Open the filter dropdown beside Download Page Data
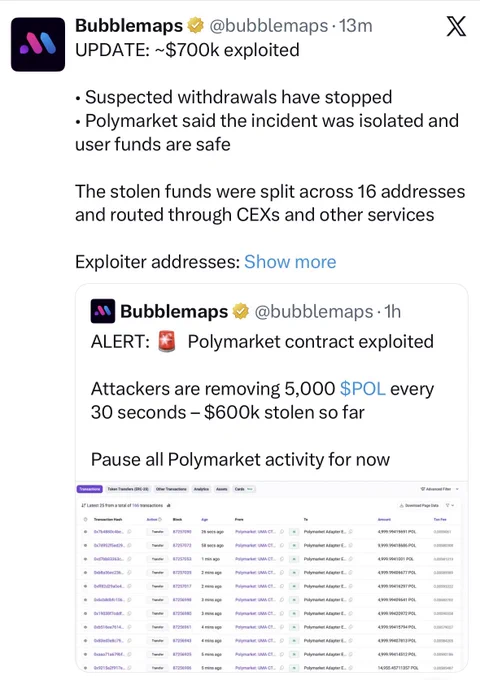The image size is (480, 680). click(x=450, y=505)
